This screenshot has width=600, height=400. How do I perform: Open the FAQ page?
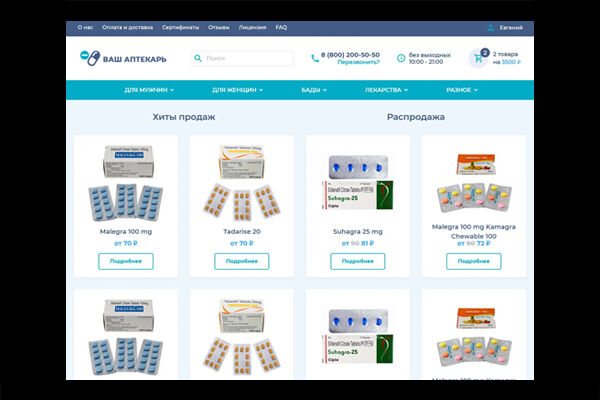281,28
